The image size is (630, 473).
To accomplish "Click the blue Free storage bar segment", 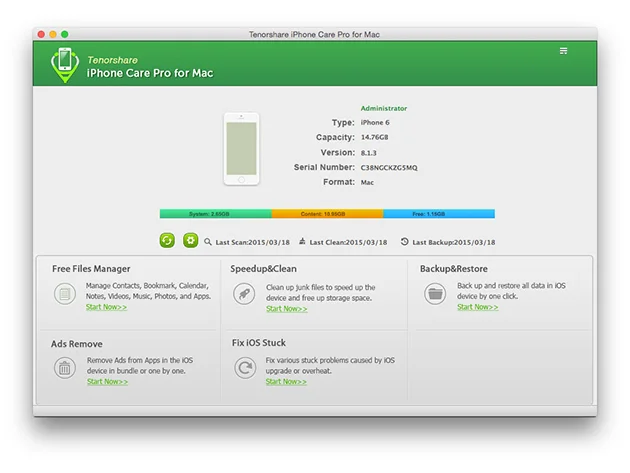I will click(x=439, y=214).
